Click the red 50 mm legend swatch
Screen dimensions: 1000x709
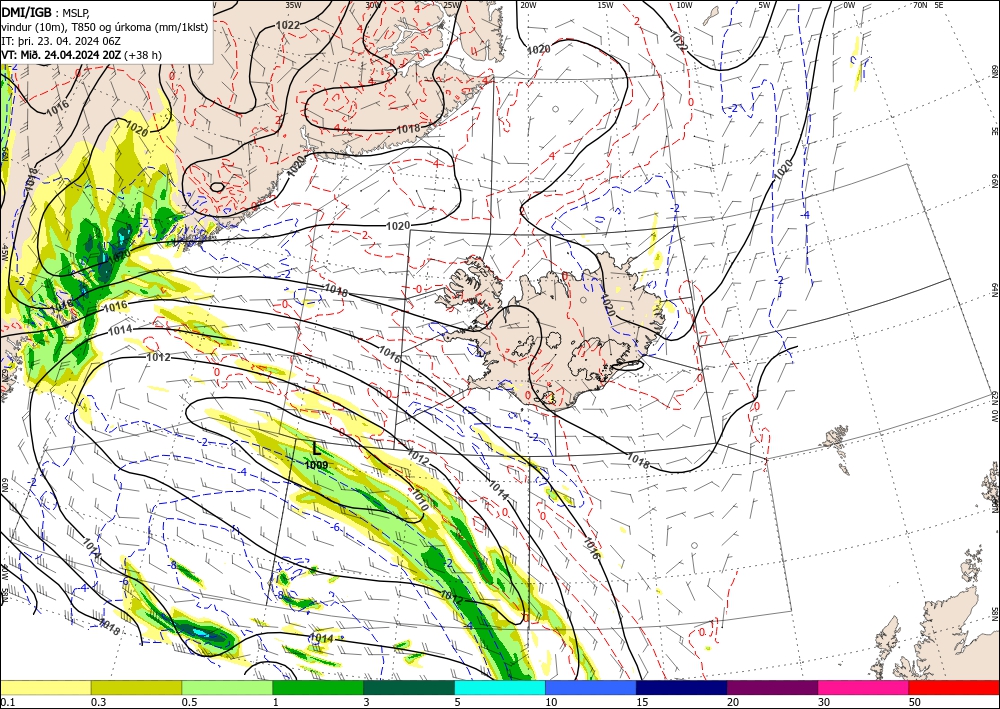[954, 687]
